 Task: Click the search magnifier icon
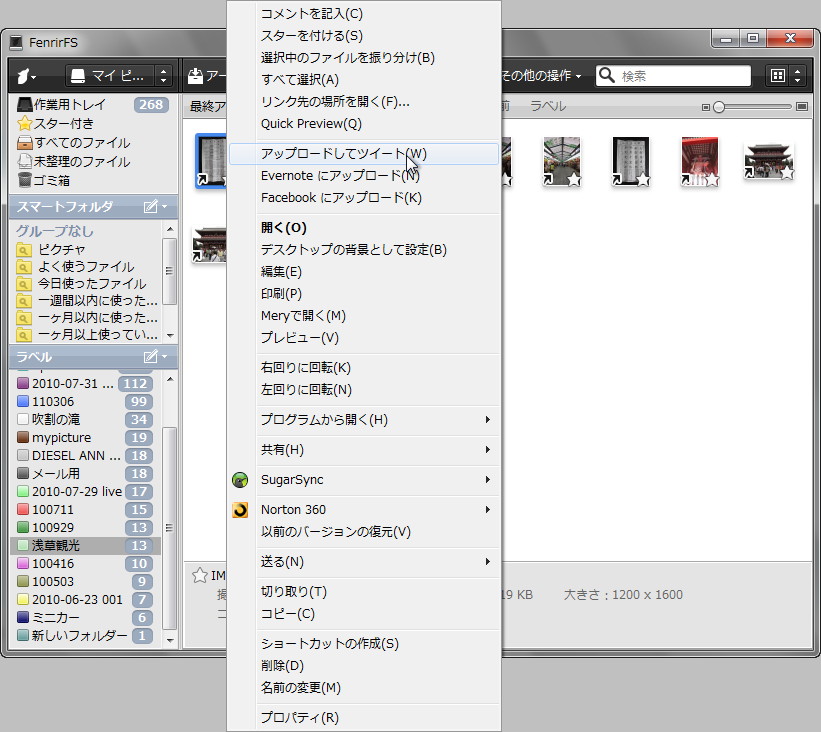pyautogui.click(x=606, y=75)
